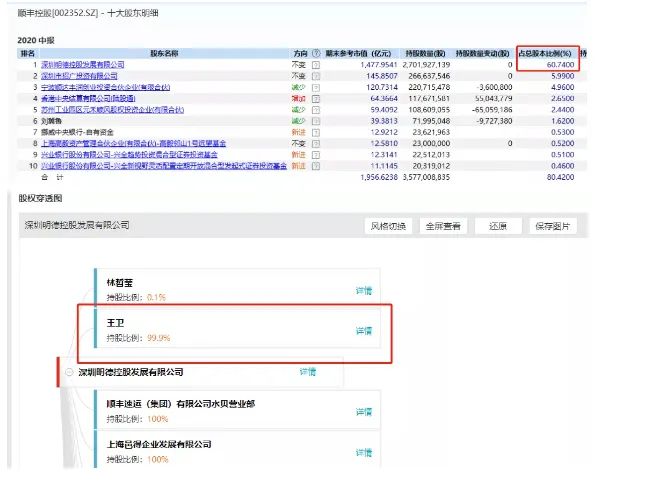Image resolution: width=649 pixels, height=487 pixels.
Task: Click the 2020 中报 period heading
Action: point(36,41)
